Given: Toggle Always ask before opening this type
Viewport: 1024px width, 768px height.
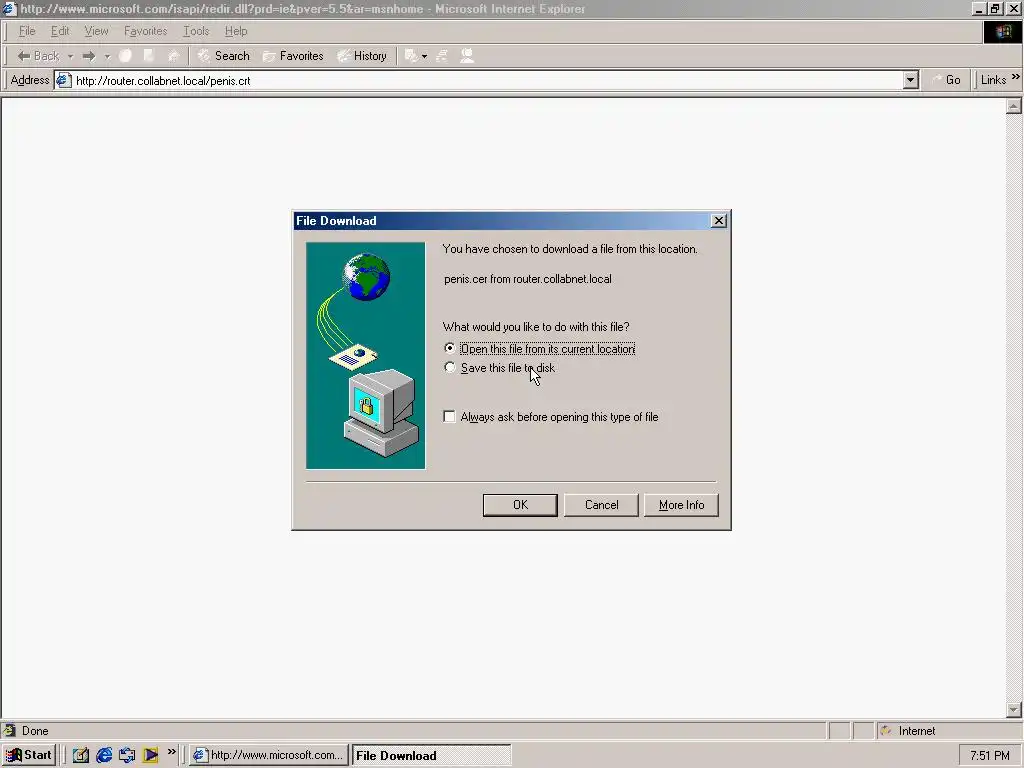Looking at the screenshot, I should [449, 417].
